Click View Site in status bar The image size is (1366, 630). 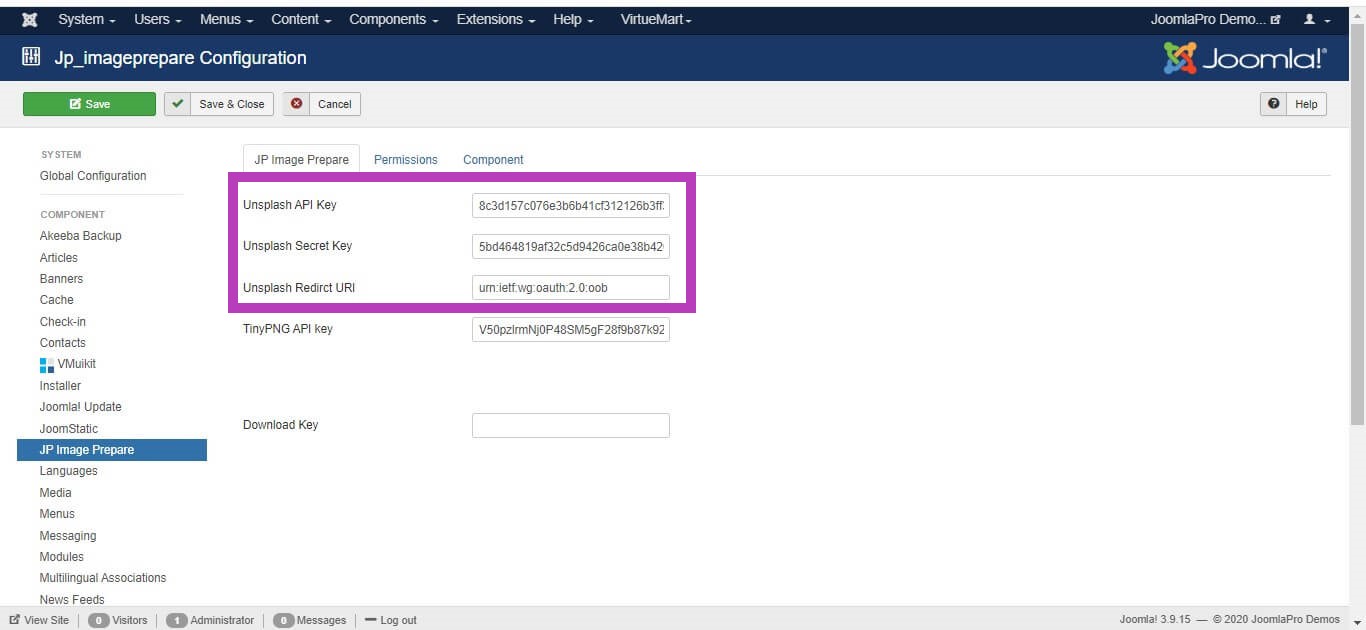tap(40, 620)
